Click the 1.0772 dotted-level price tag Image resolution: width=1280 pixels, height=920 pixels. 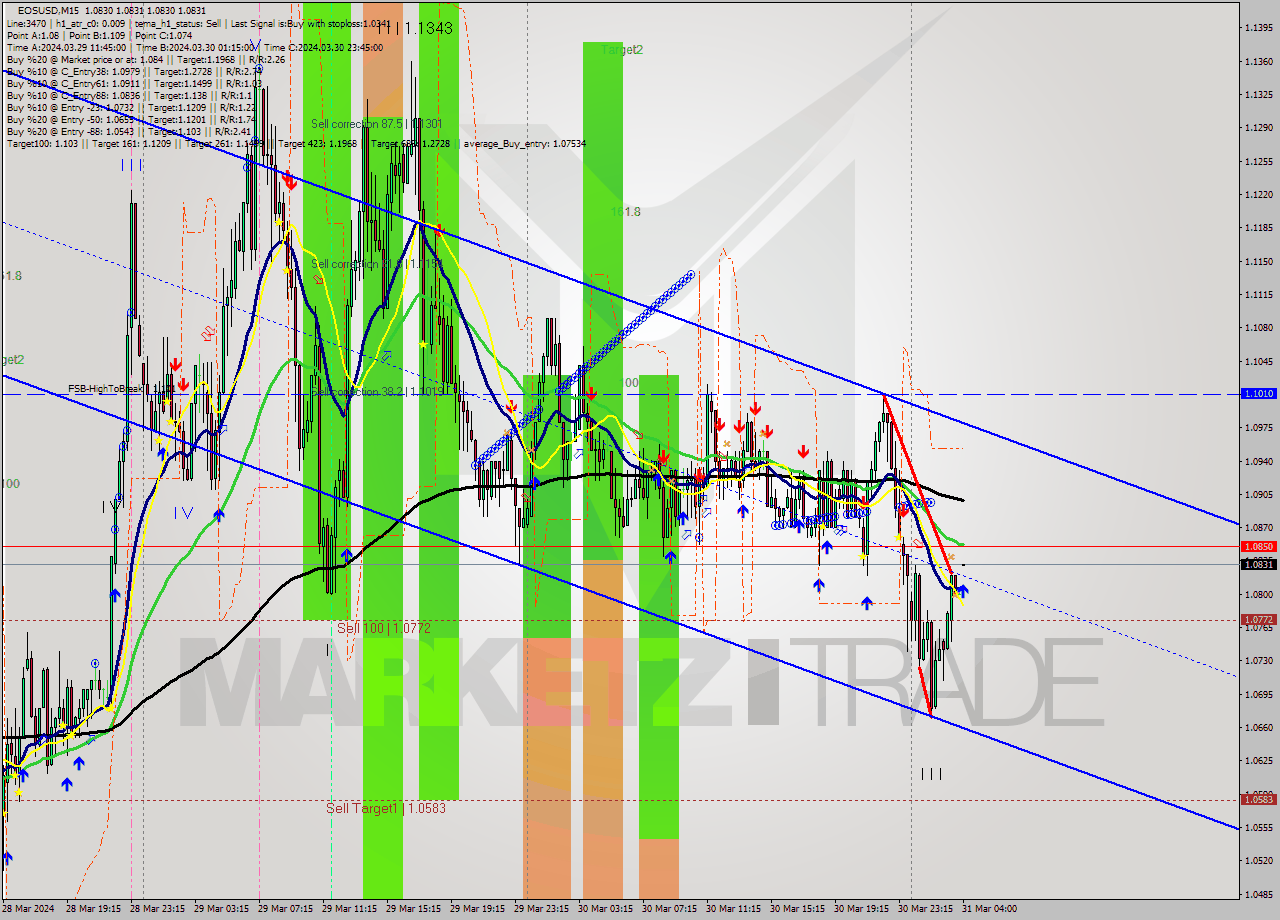click(1258, 620)
